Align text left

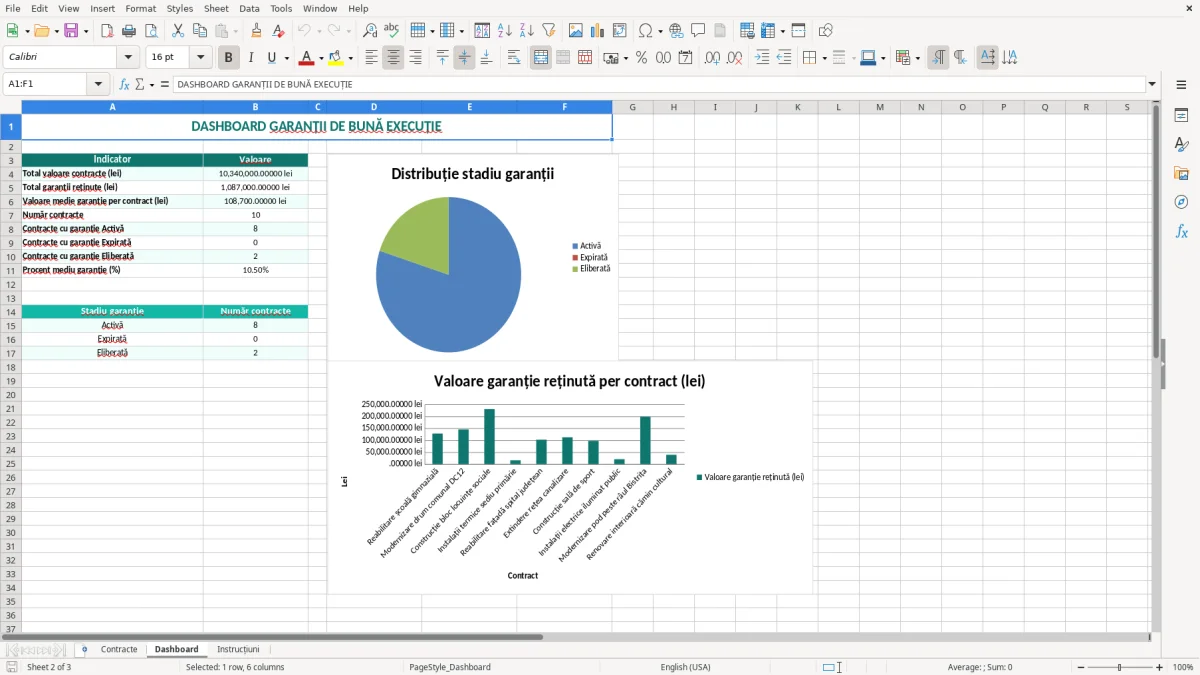pyautogui.click(x=371, y=58)
